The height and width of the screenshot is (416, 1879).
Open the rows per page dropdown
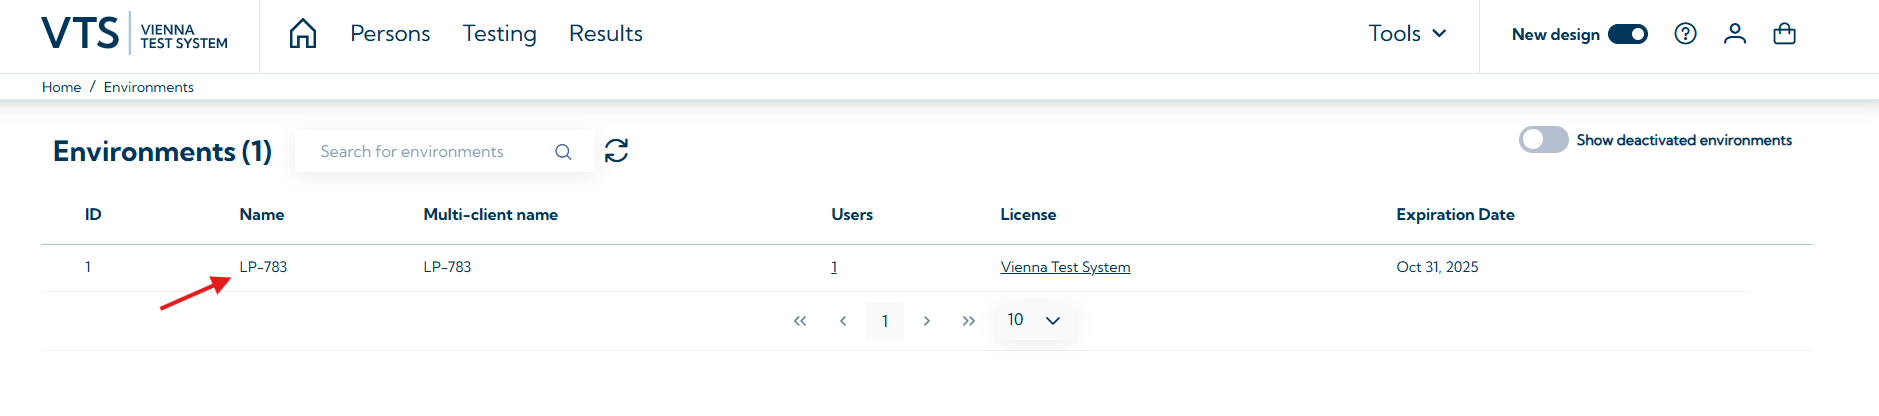coord(1034,320)
